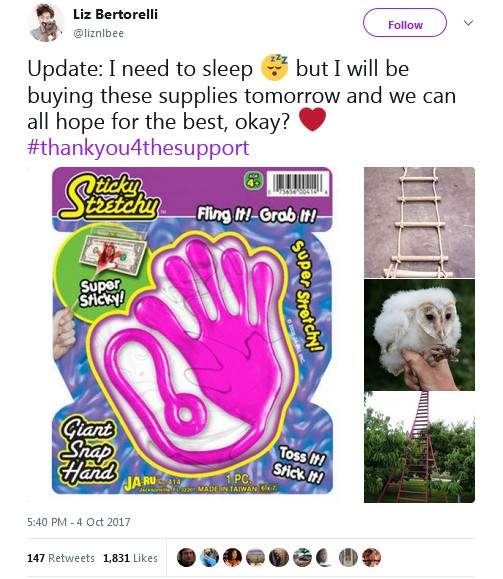503x579 pixels.
Task: Click the last liker avatar in row
Action: pos(372,558)
